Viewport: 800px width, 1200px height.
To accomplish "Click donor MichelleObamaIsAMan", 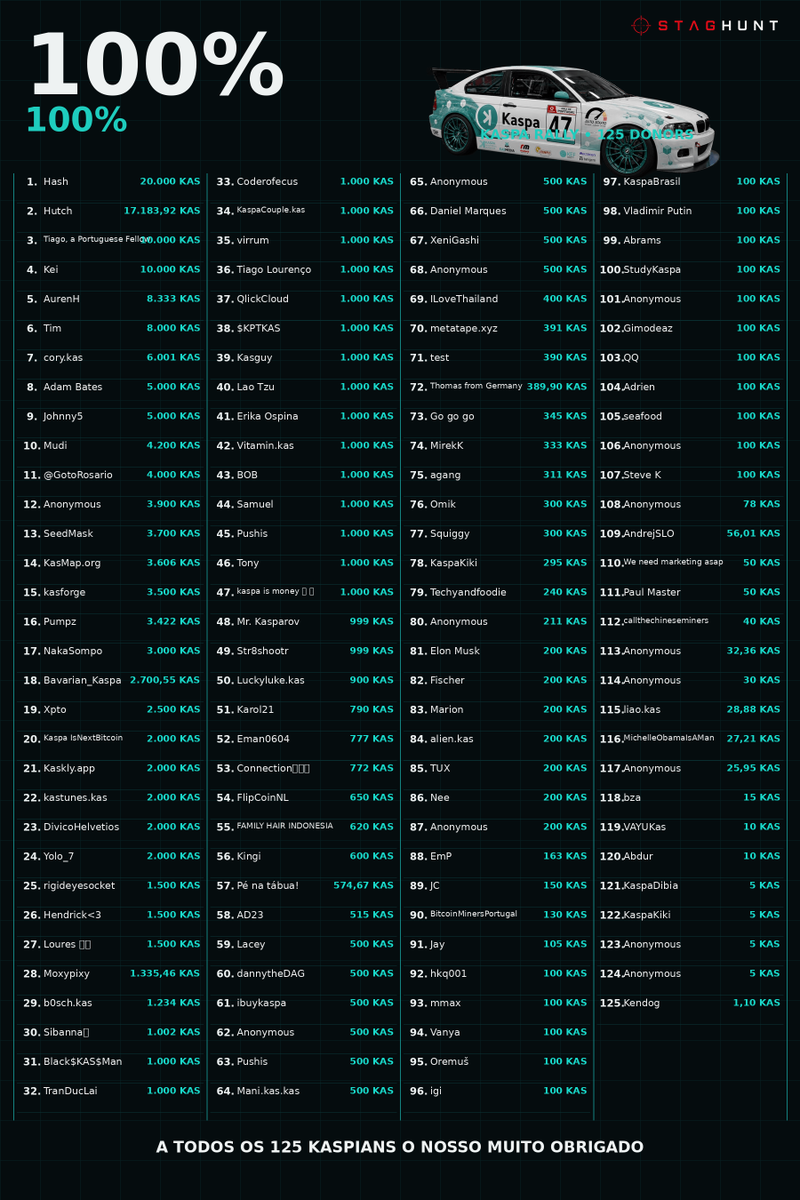I will coord(669,738).
